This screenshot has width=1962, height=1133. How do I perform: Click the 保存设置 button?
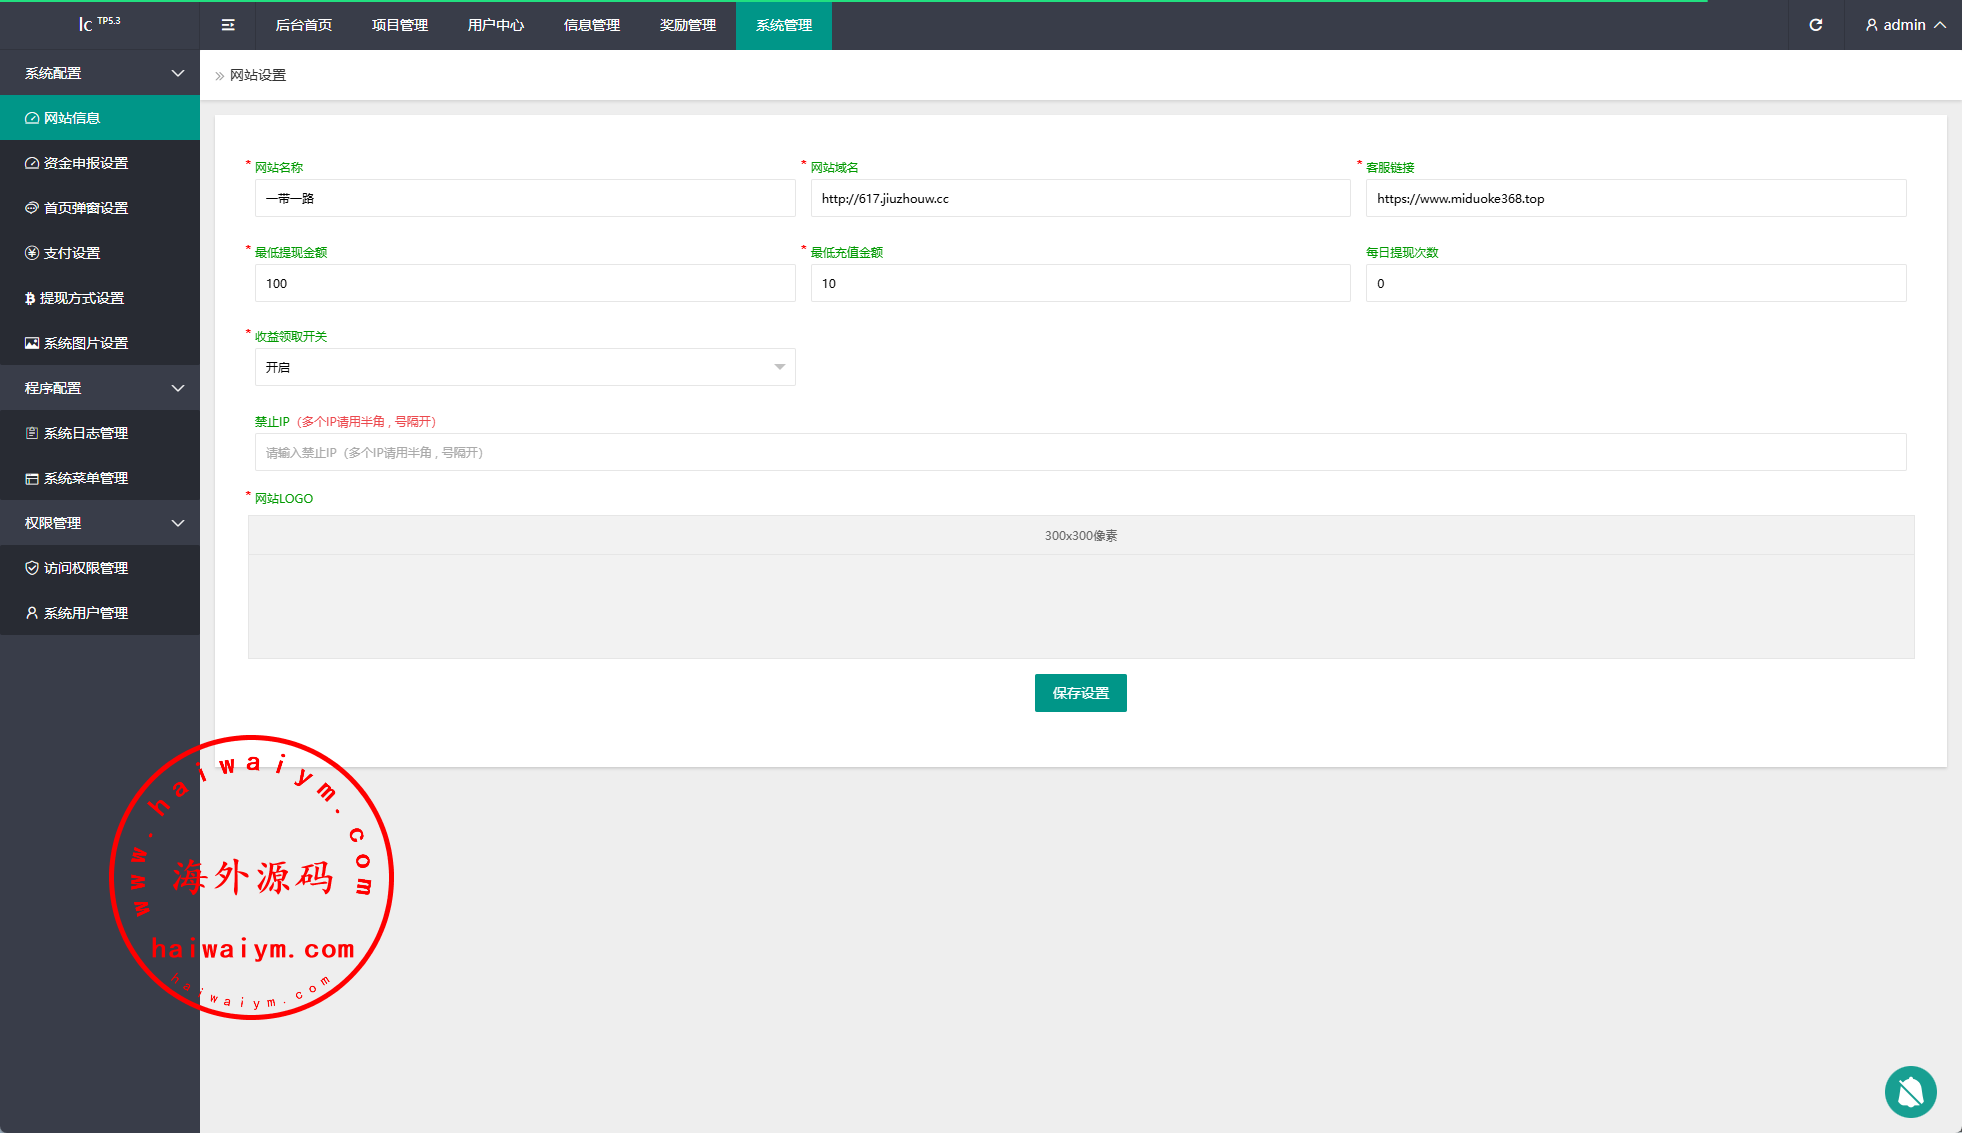(1080, 693)
